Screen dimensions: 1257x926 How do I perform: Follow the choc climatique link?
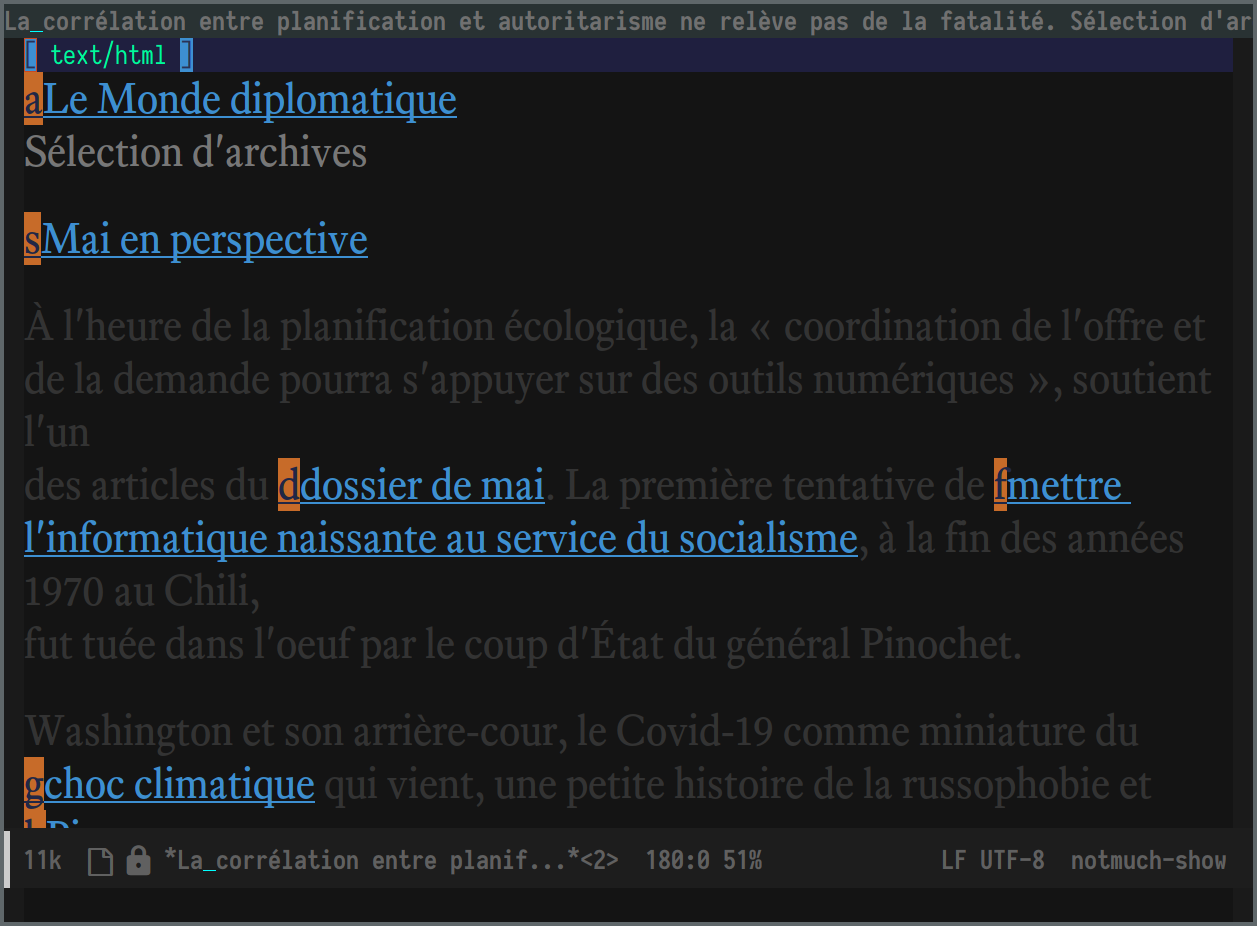179,785
